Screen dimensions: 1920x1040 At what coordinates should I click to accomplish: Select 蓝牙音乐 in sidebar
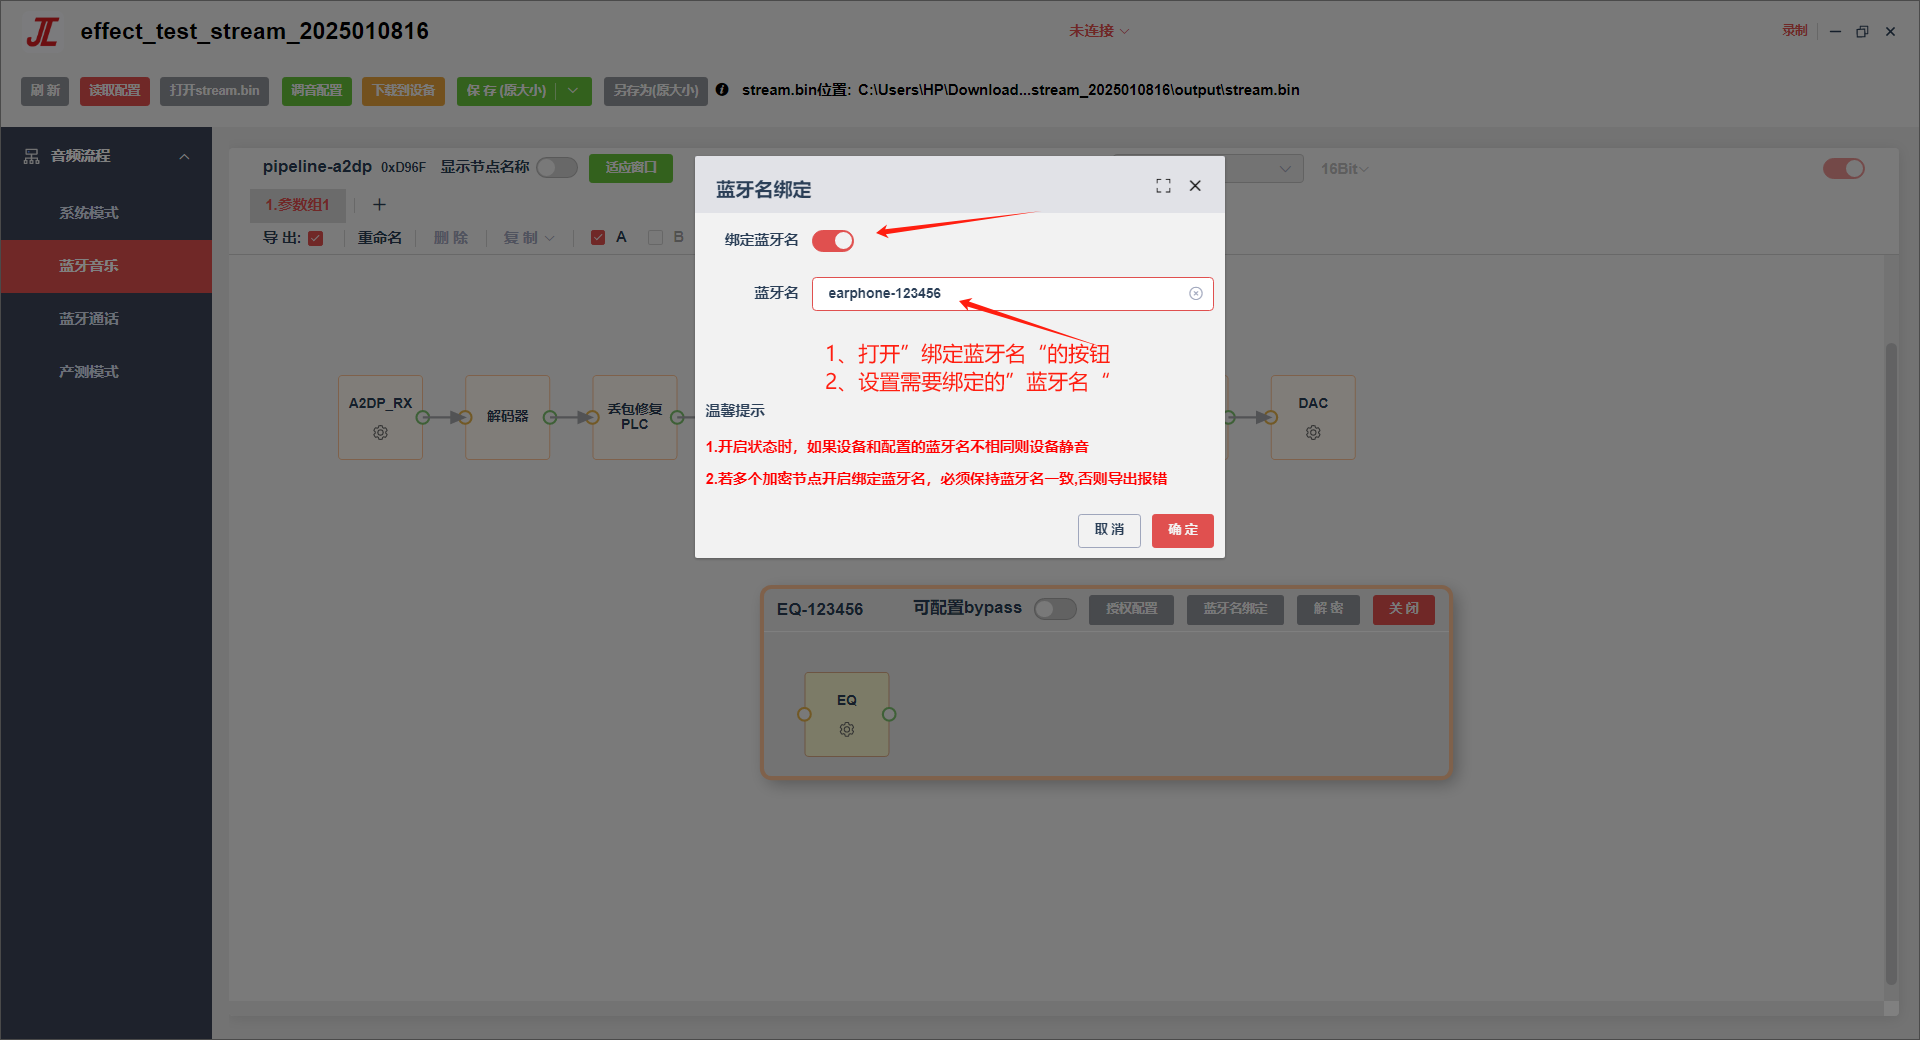(106, 266)
